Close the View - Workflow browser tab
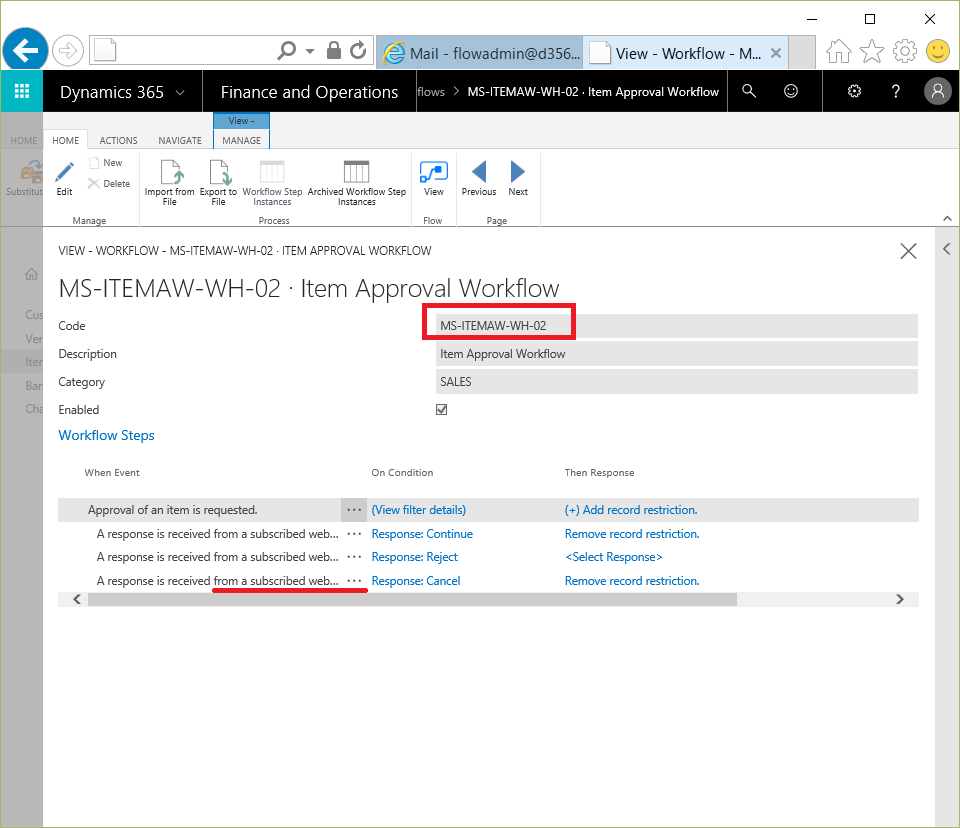The height and width of the screenshot is (828, 960). pyautogui.click(x=776, y=53)
